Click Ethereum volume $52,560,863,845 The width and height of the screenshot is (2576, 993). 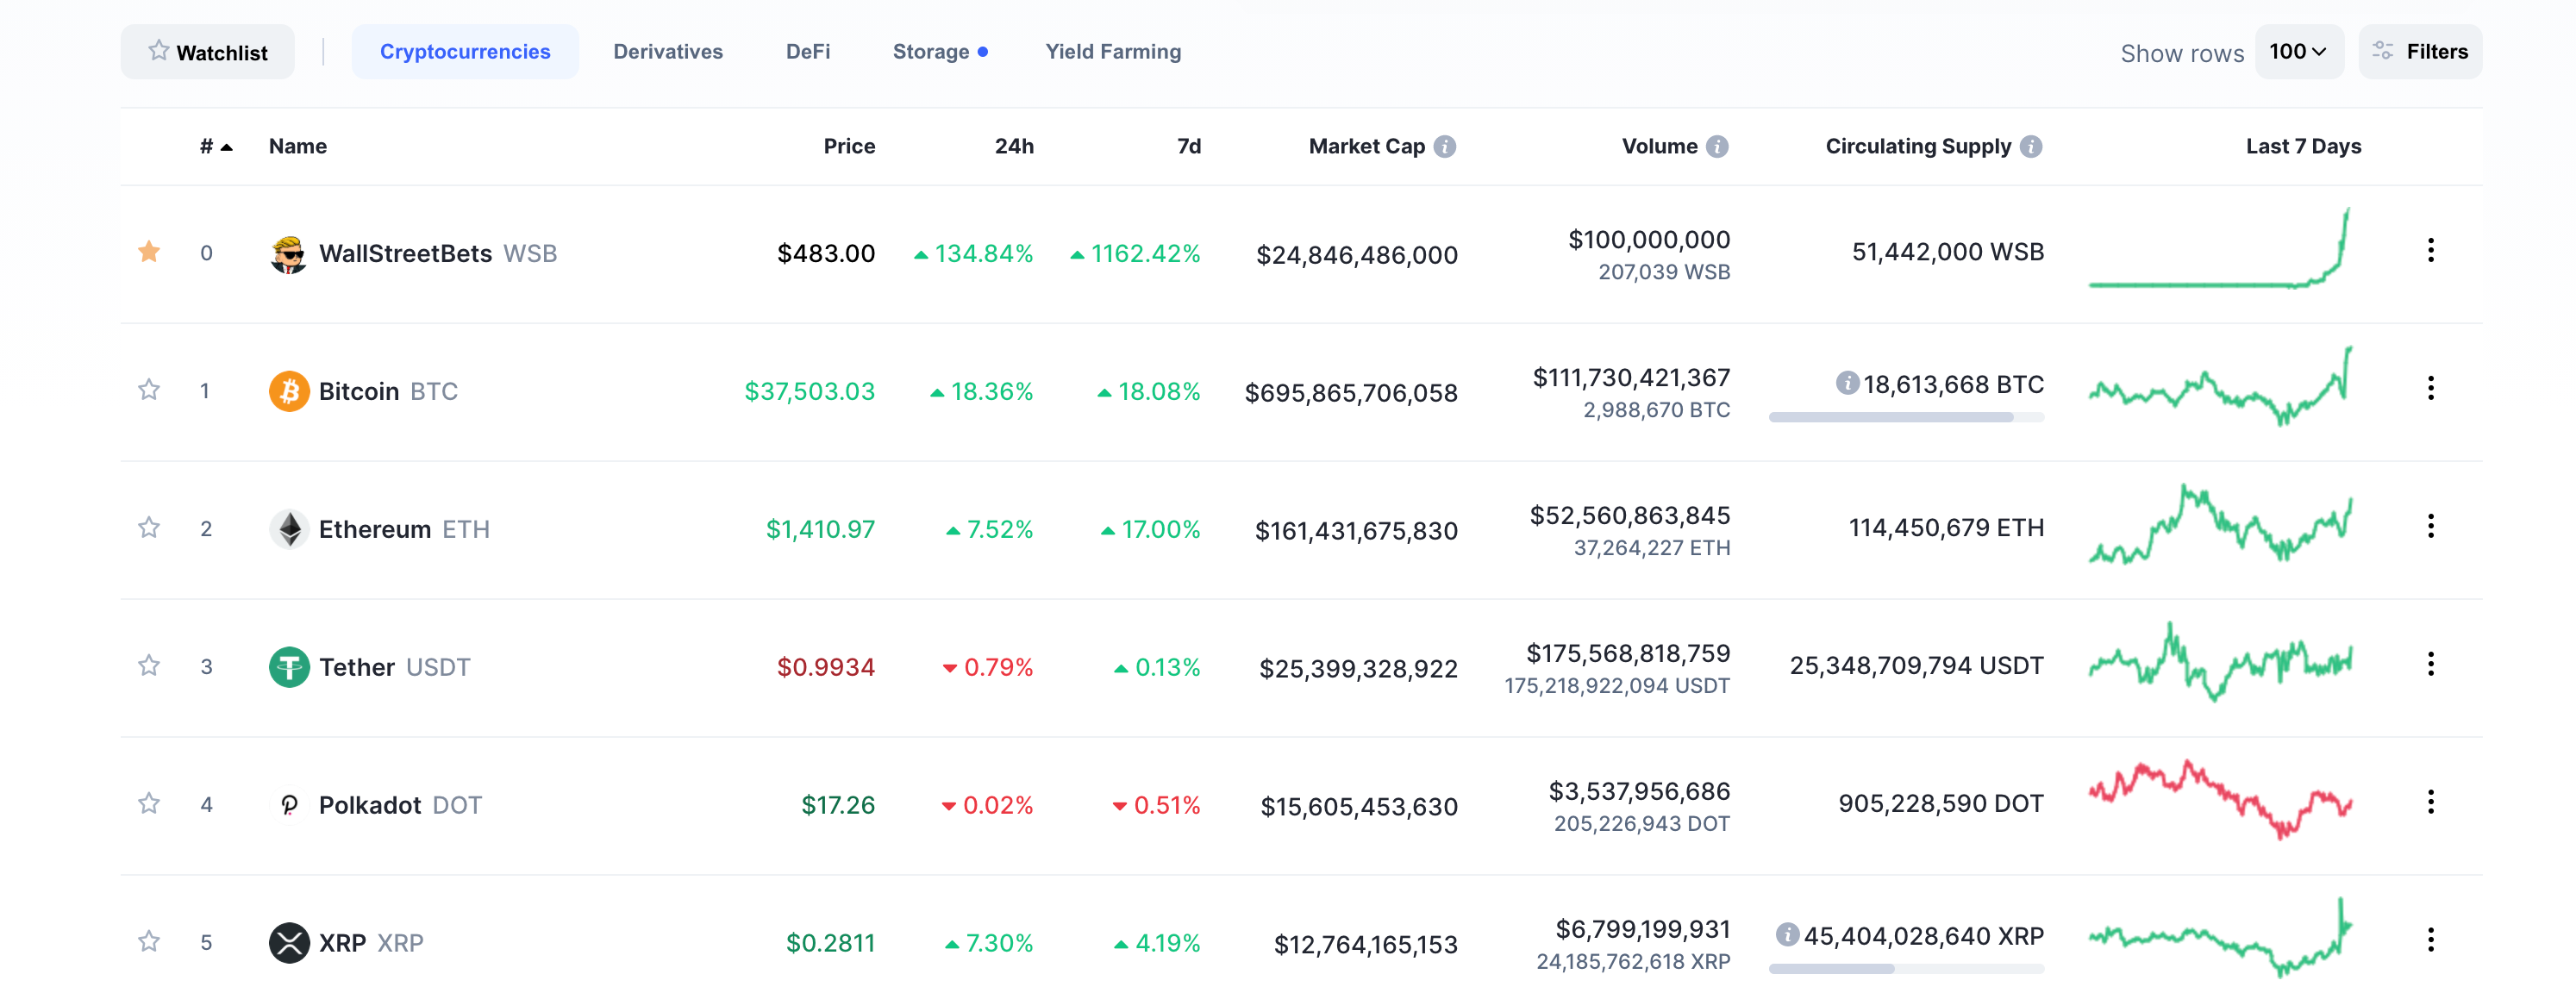[x=1630, y=516]
